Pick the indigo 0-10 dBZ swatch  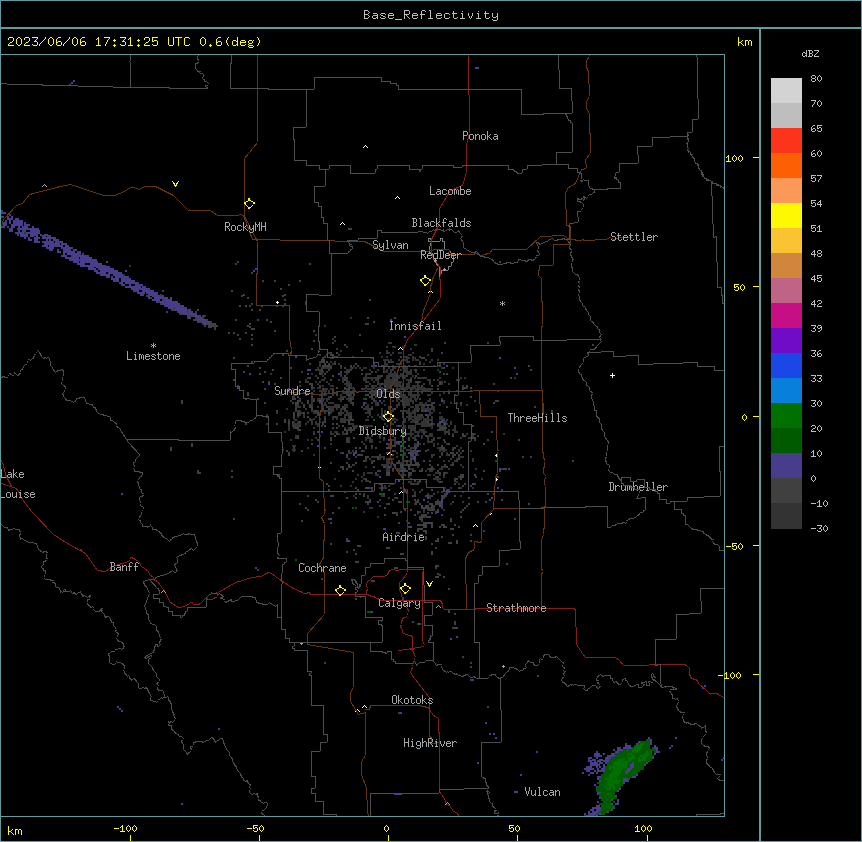(x=786, y=466)
